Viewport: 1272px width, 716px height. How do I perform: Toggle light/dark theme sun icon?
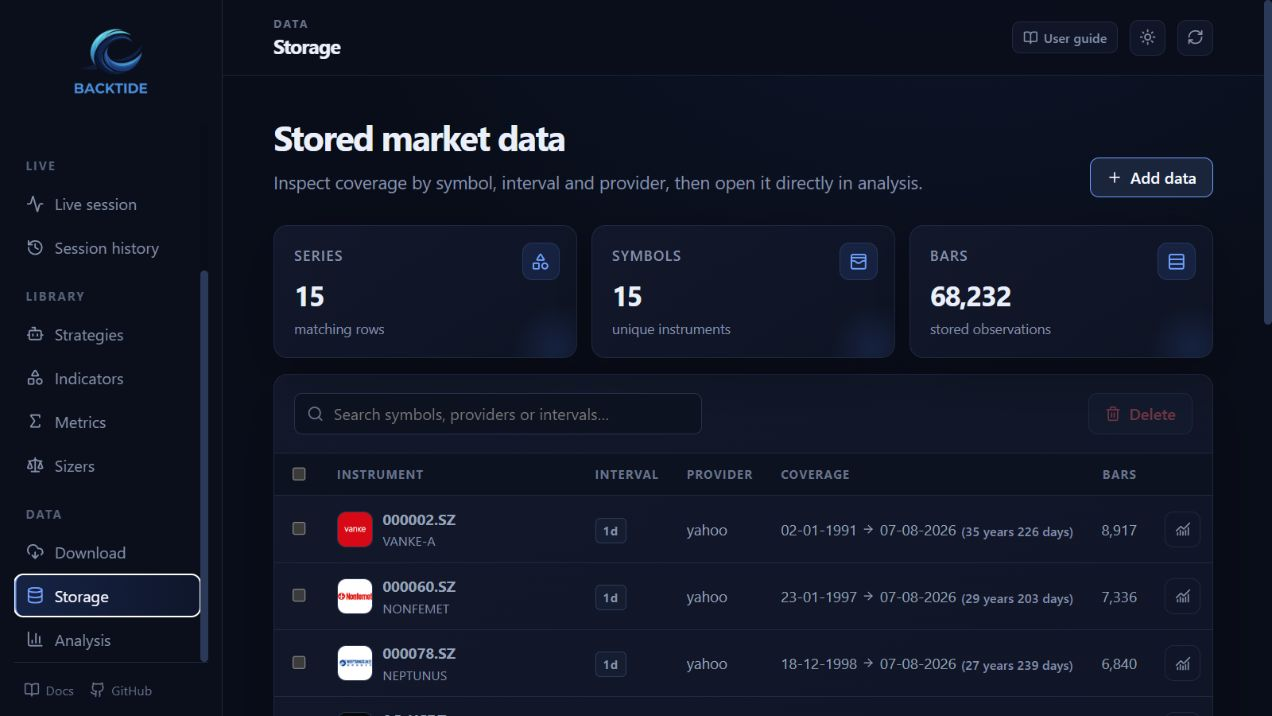[x=1147, y=38]
